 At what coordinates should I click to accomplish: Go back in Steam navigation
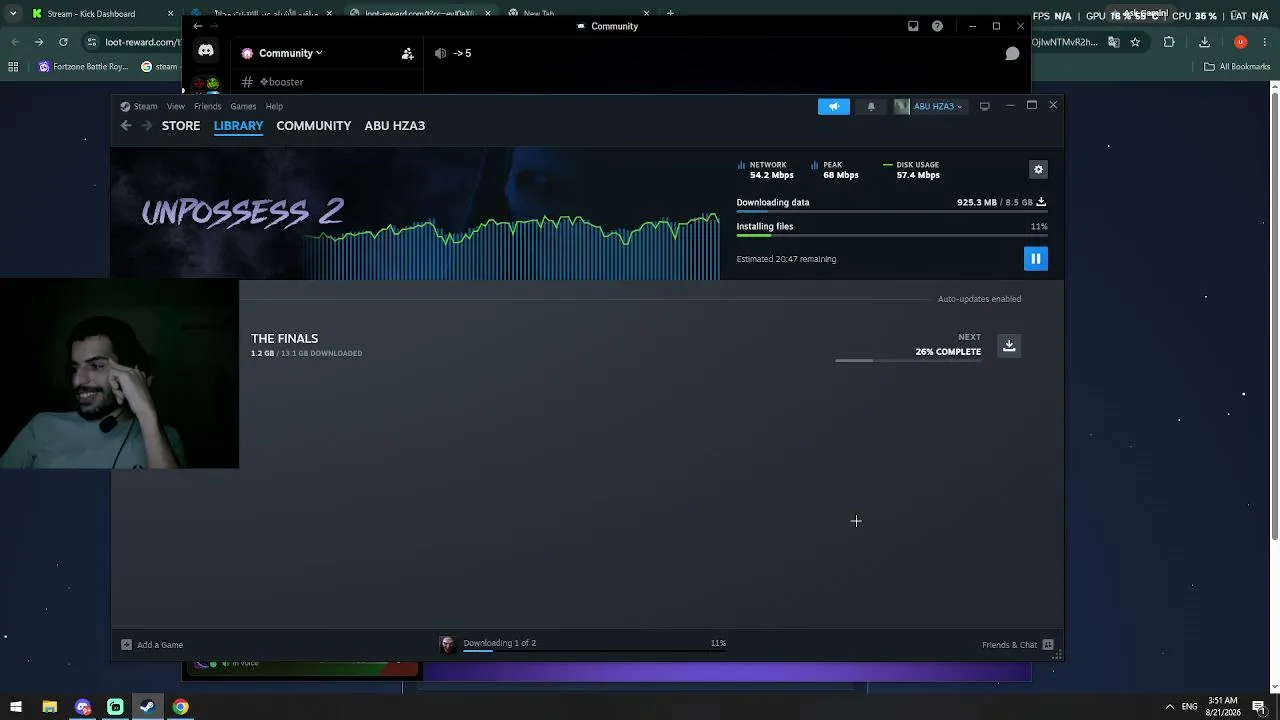(x=126, y=125)
